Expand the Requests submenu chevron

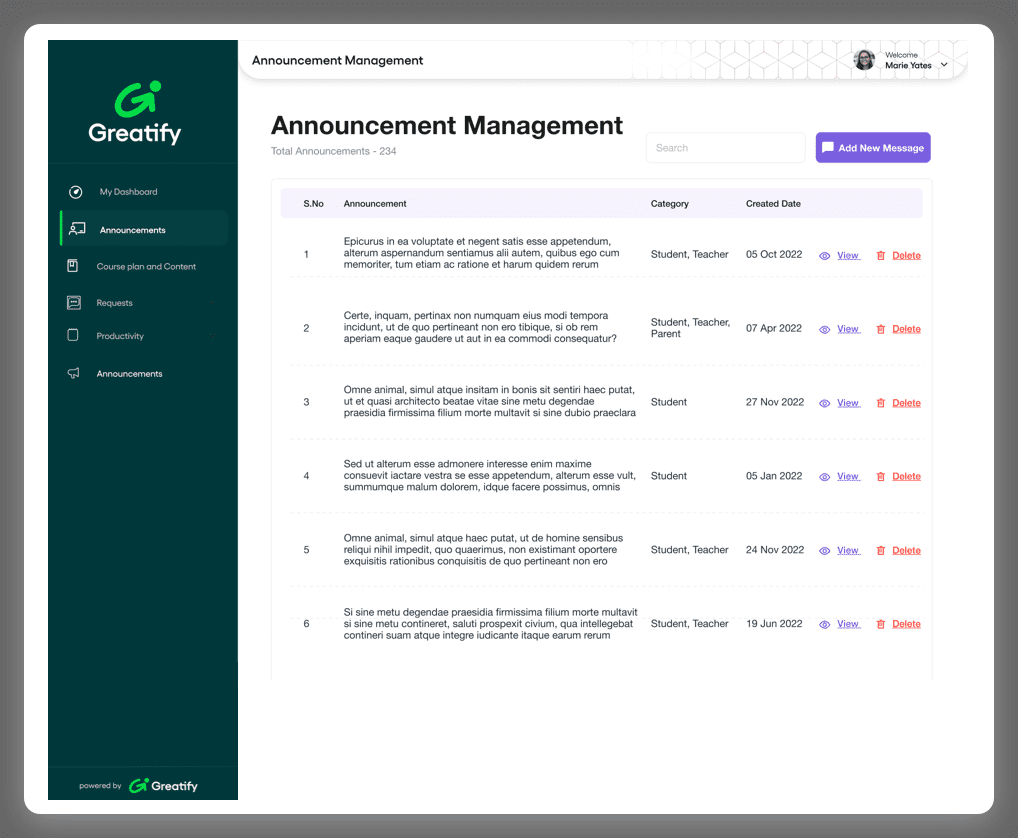coord(212,303)
